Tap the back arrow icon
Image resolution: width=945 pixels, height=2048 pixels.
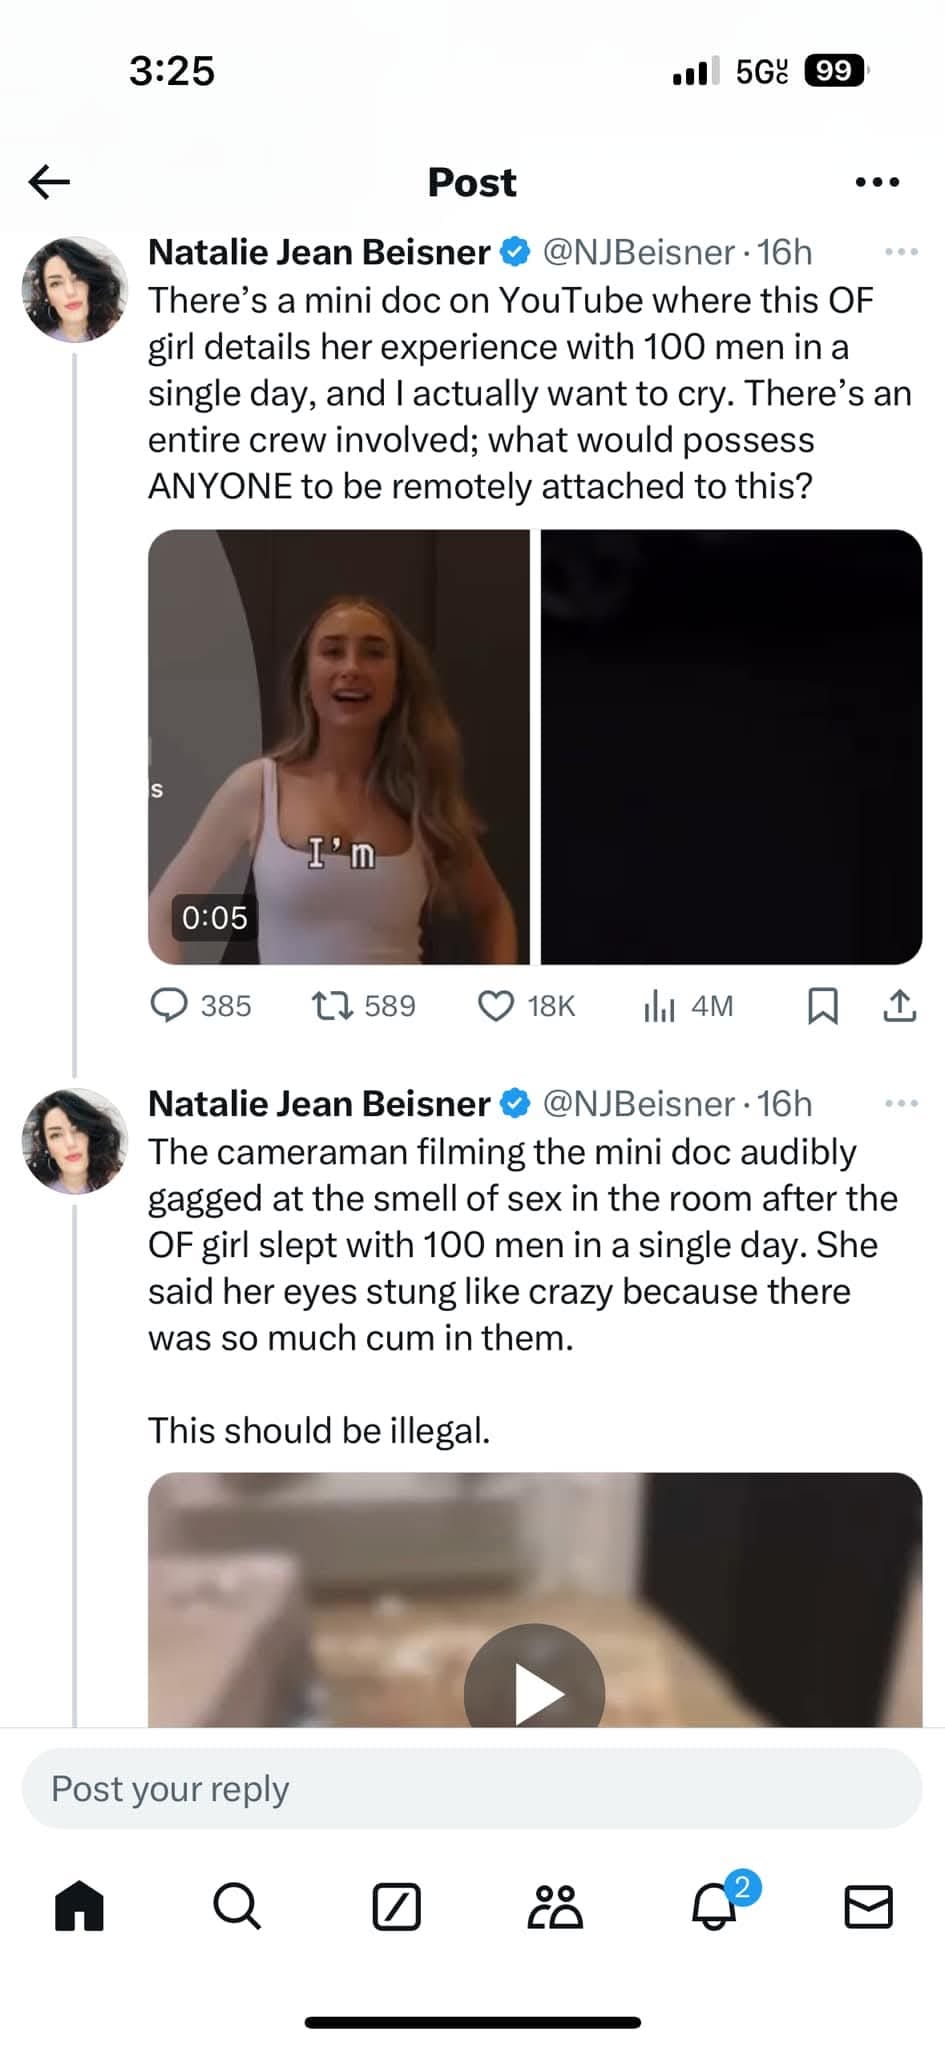click(49, 181)
